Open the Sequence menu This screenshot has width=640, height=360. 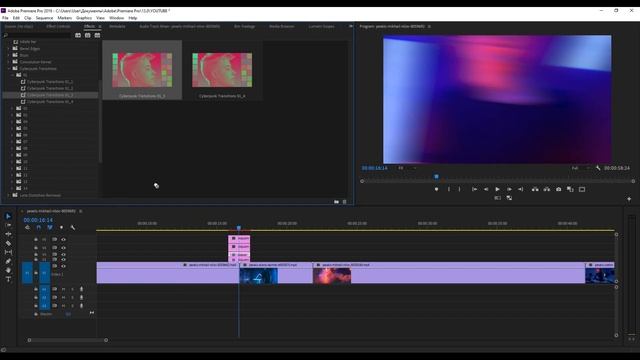click(x=44, y=18)
